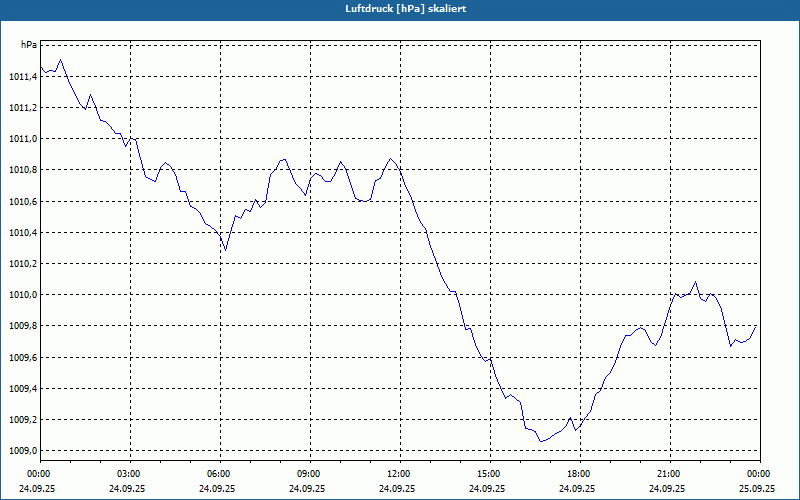Click the chart title 'Luftdruck [hPa] skaliert'
The image size is (800, 500).
point(406,9)
